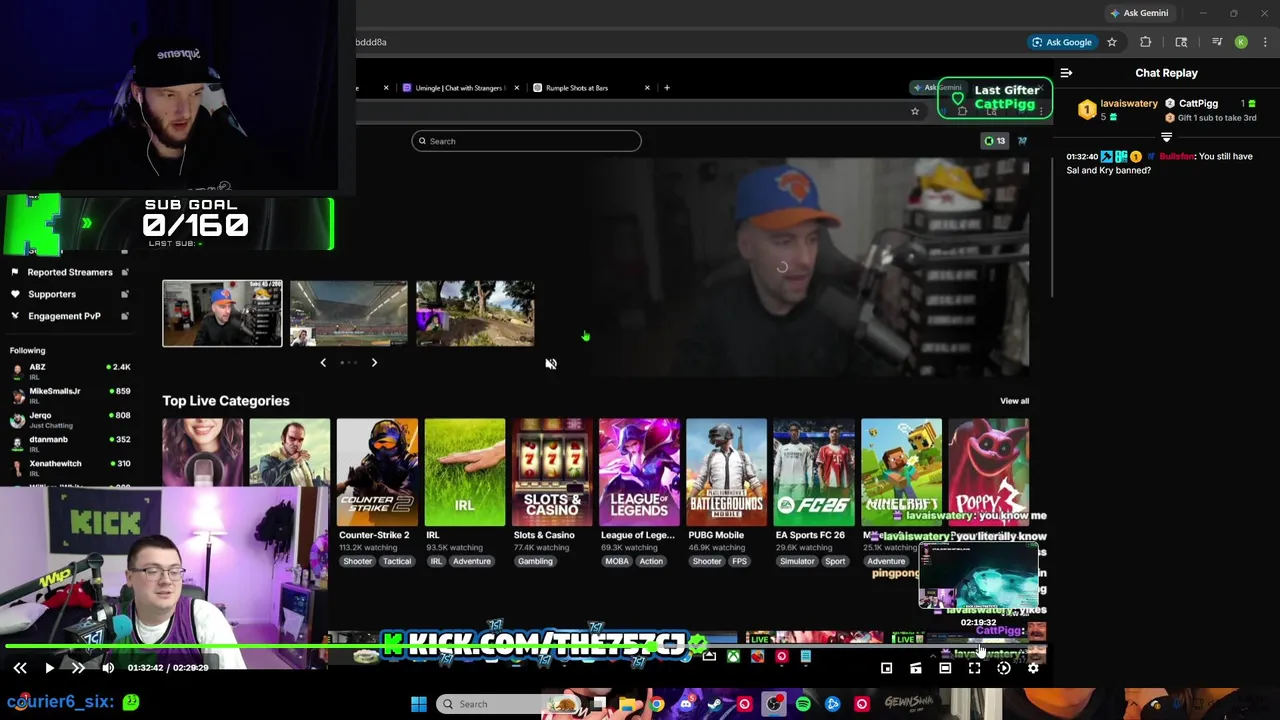Unmute the featured stream preview
Image resolution: width=1280 pixels, height=720 pixels.
551,364
